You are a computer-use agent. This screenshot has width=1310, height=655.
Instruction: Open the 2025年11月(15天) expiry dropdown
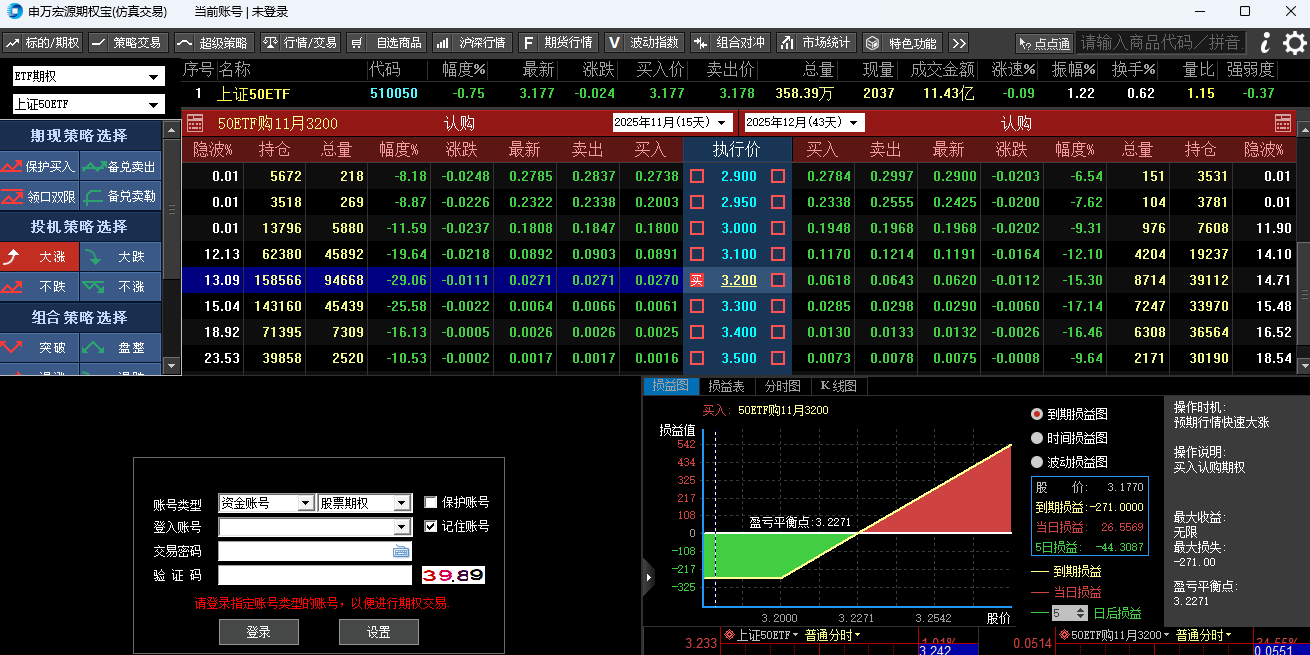(673, 123)
